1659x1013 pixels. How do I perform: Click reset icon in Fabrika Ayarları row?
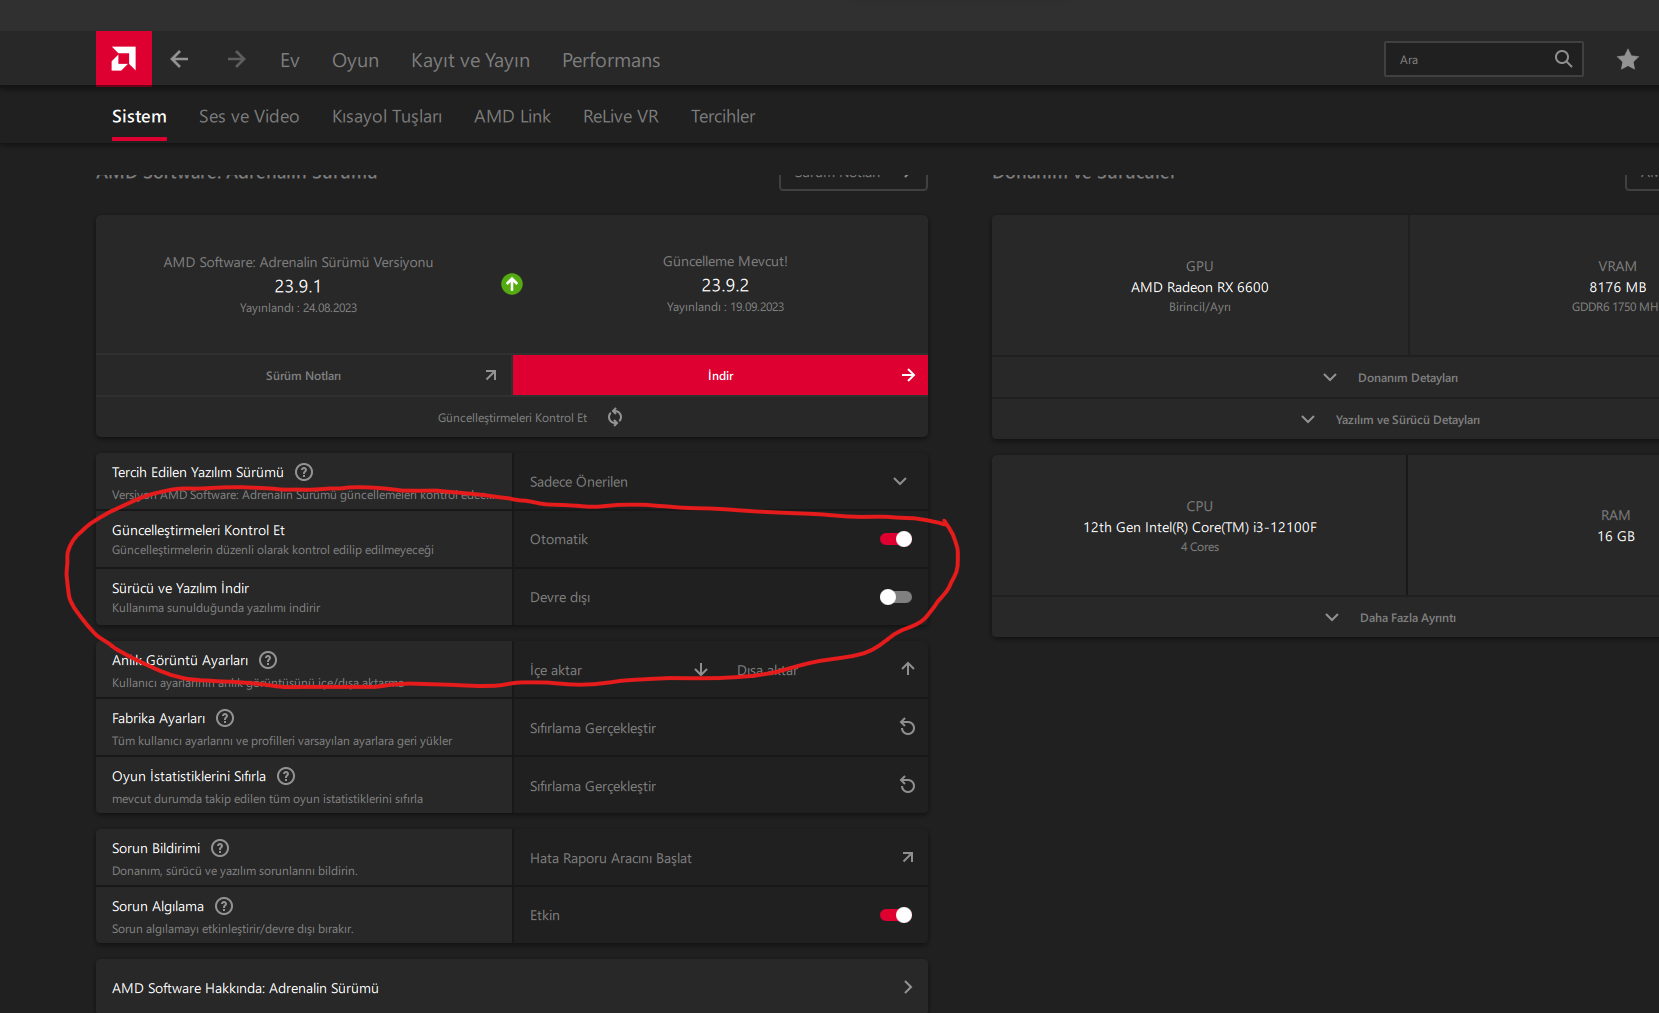[x=907, y=727]
